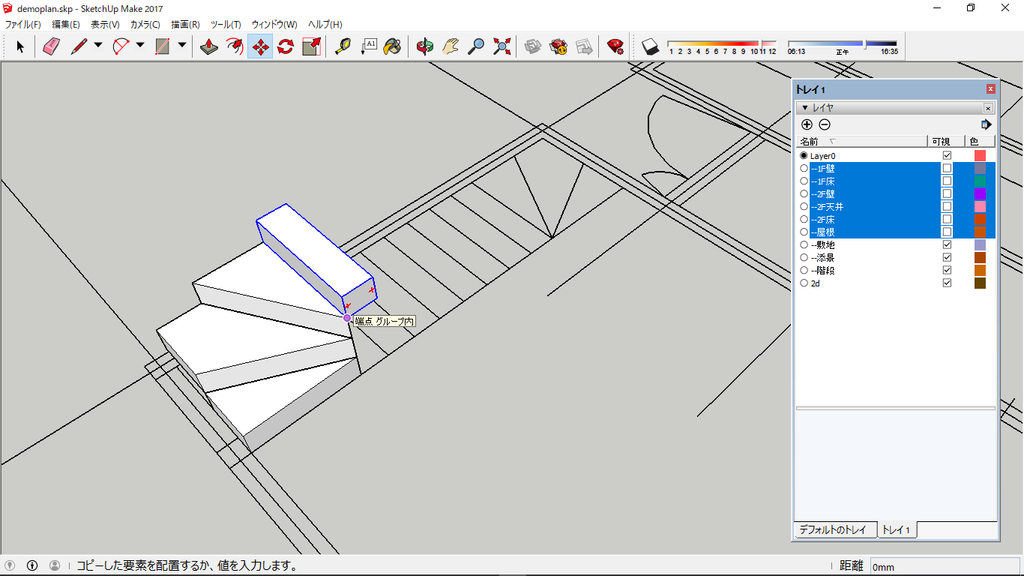Open the カメラ(C) menu

tap(145, 25)
